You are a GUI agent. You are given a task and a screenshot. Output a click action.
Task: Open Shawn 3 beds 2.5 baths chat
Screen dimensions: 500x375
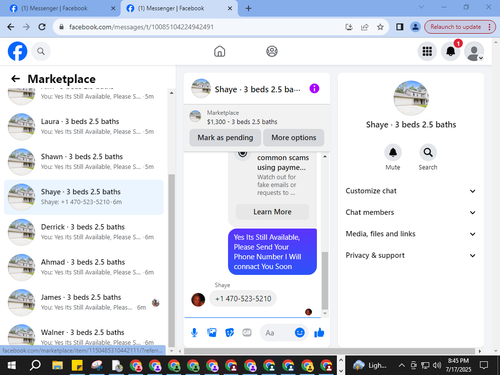[x=83, y=162]
